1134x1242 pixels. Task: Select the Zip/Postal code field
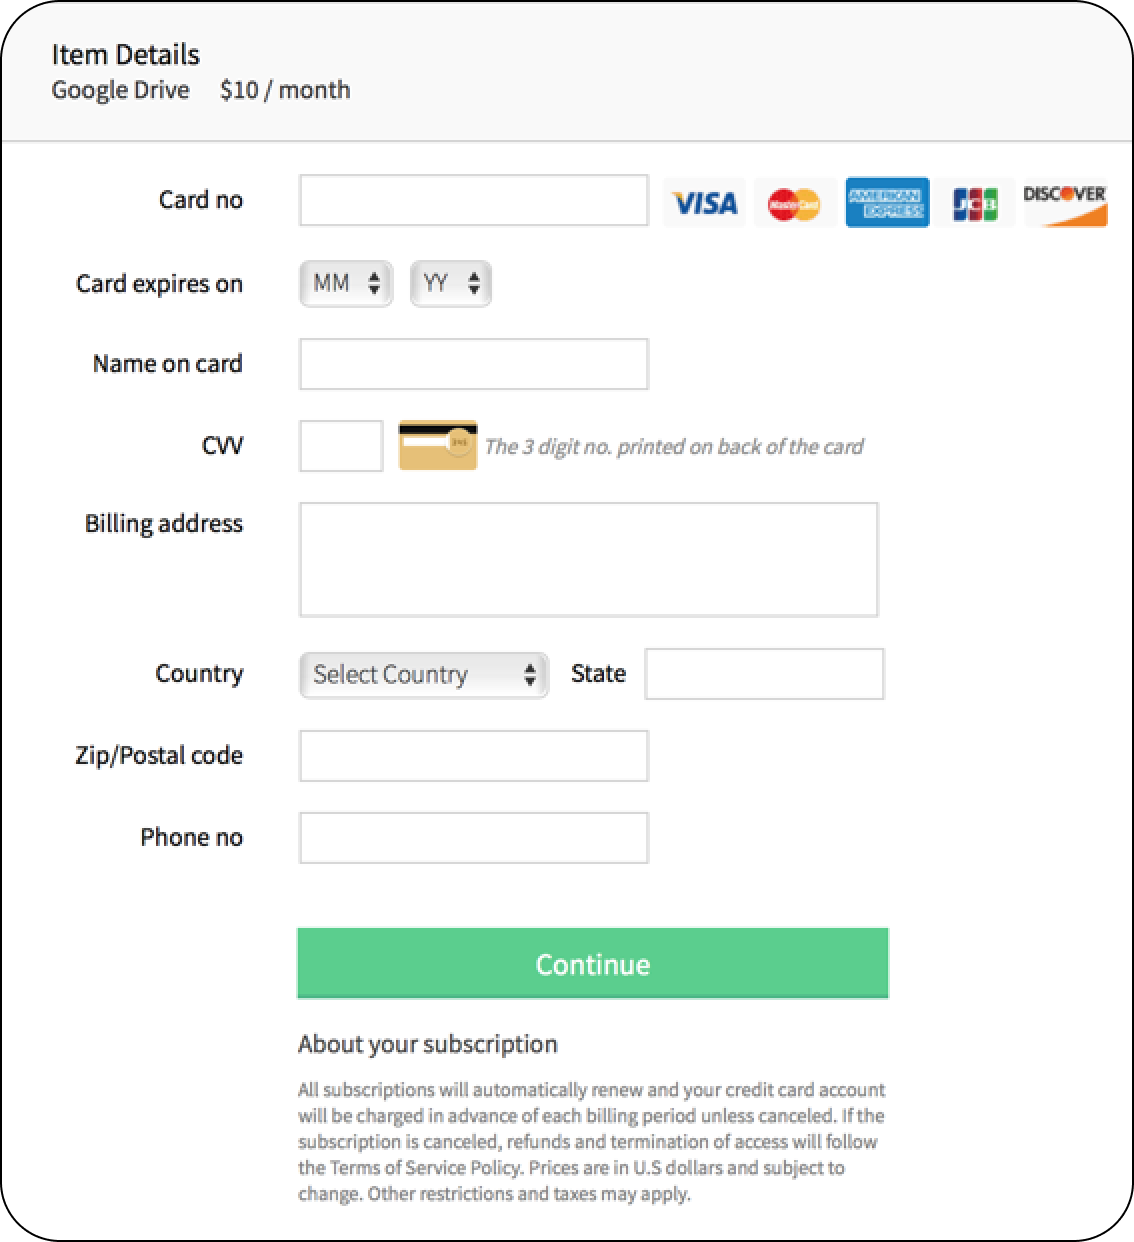474,756
